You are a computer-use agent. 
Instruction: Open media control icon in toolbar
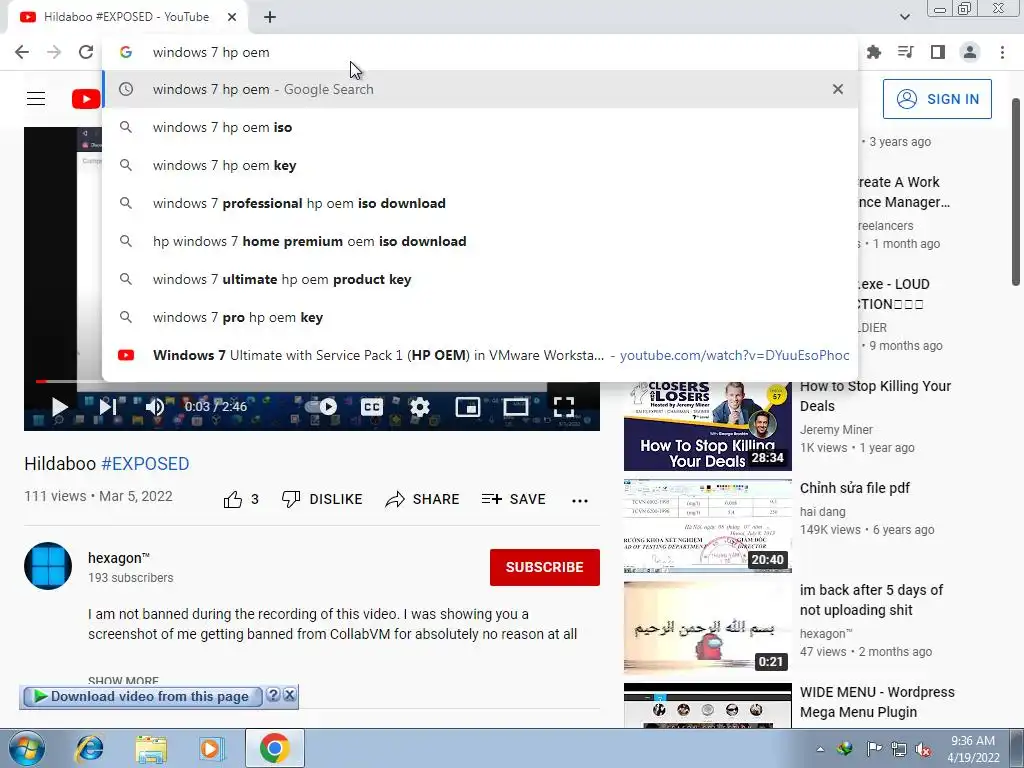pyautogui.click(x=906, y=52)
